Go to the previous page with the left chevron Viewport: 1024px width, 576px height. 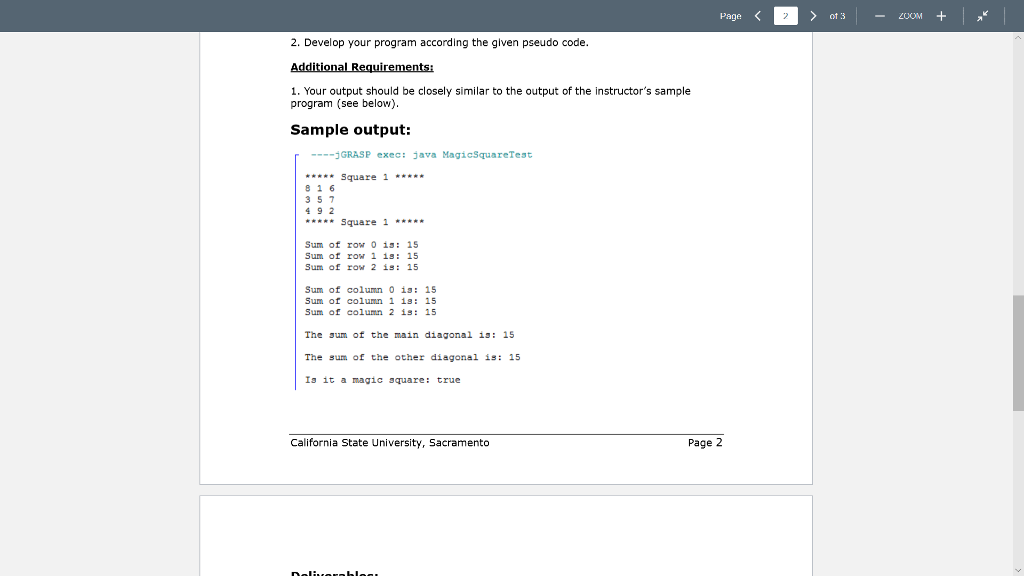[757, 16]
